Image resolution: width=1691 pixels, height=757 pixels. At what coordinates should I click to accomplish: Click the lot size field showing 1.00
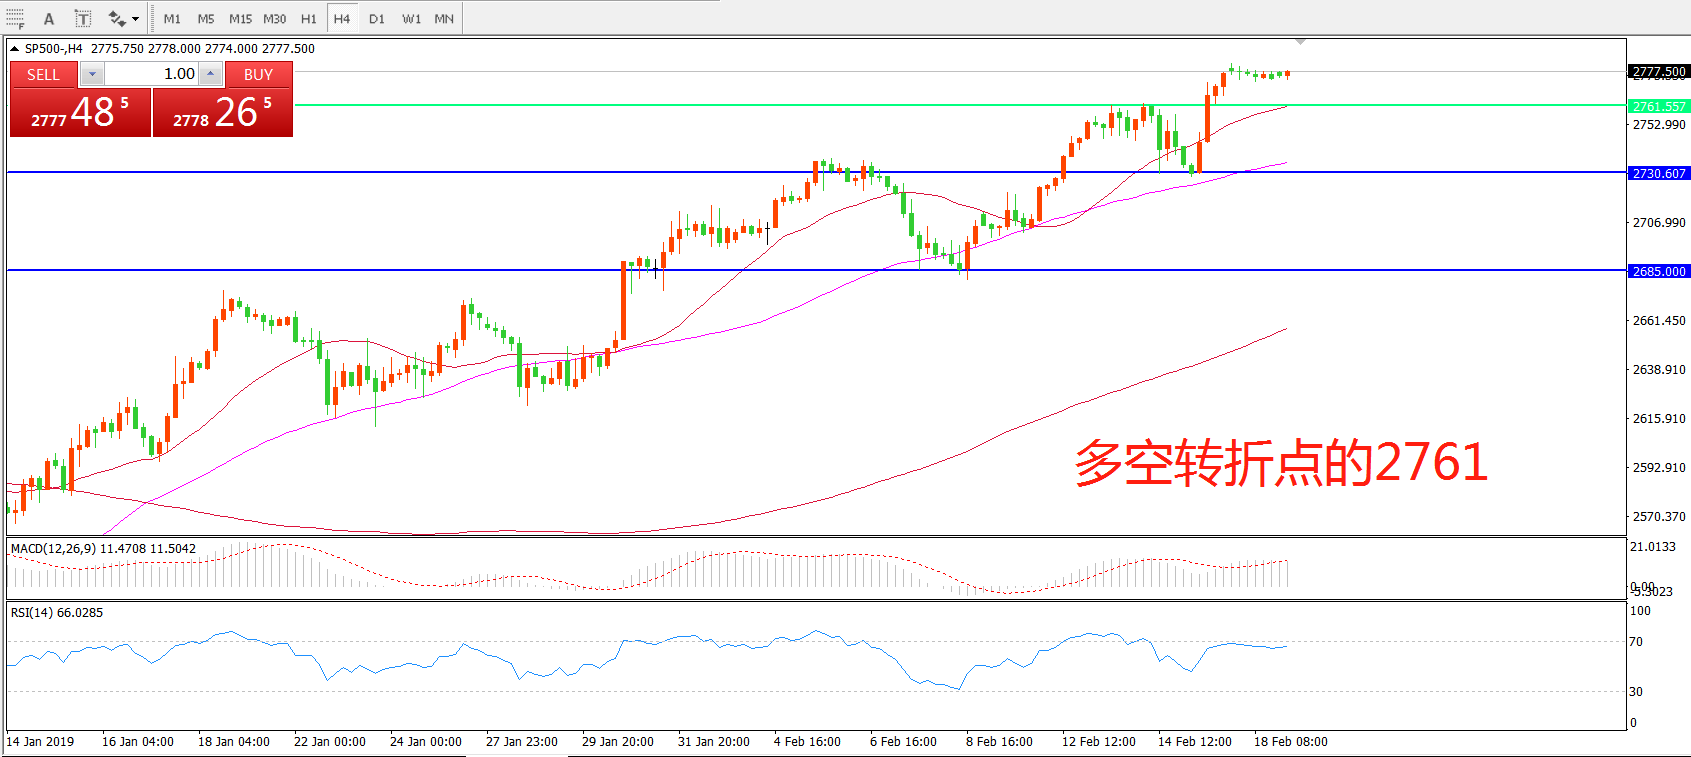pos(151,74)
